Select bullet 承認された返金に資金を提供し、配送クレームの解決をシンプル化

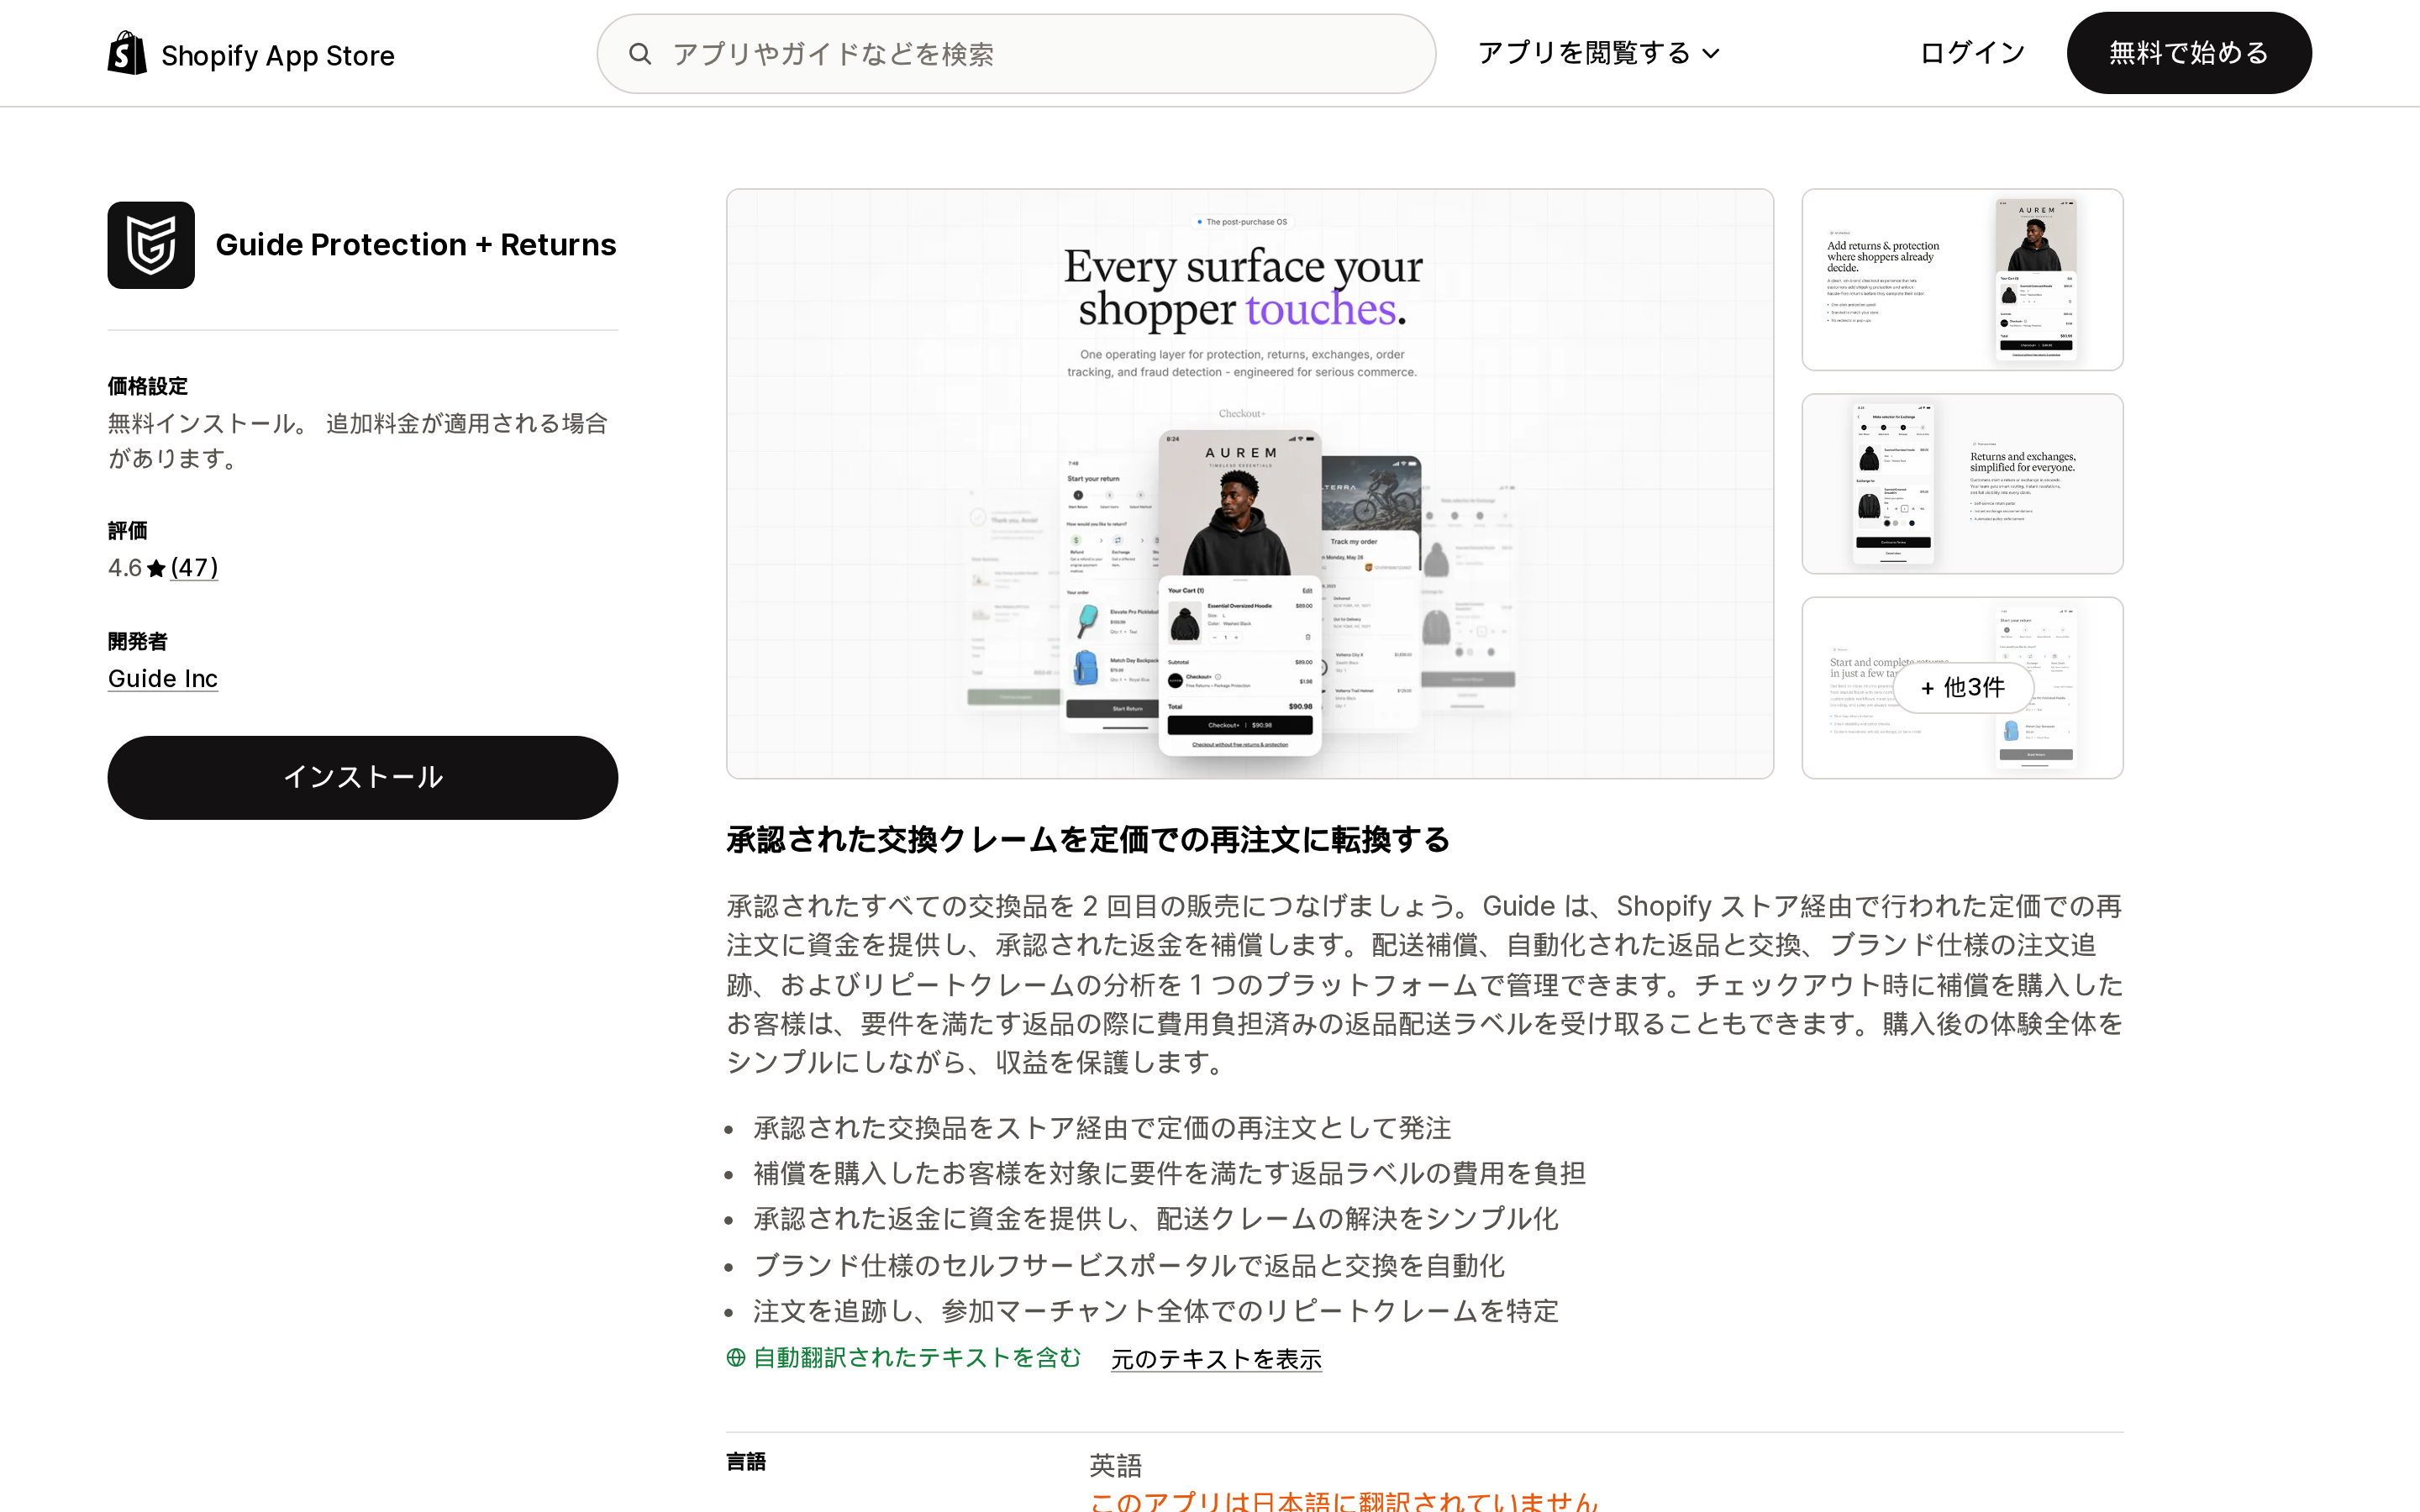1156,1219
